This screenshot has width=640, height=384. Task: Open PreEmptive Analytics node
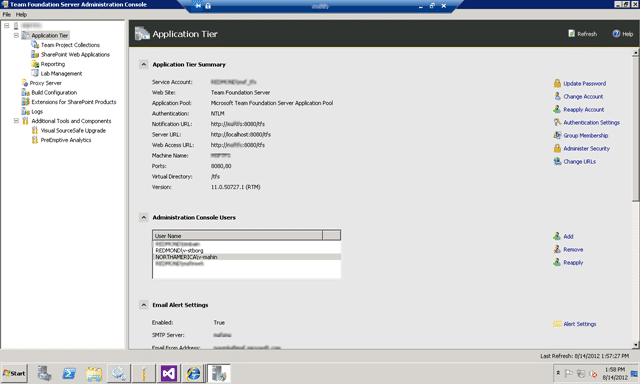(66, 140)
